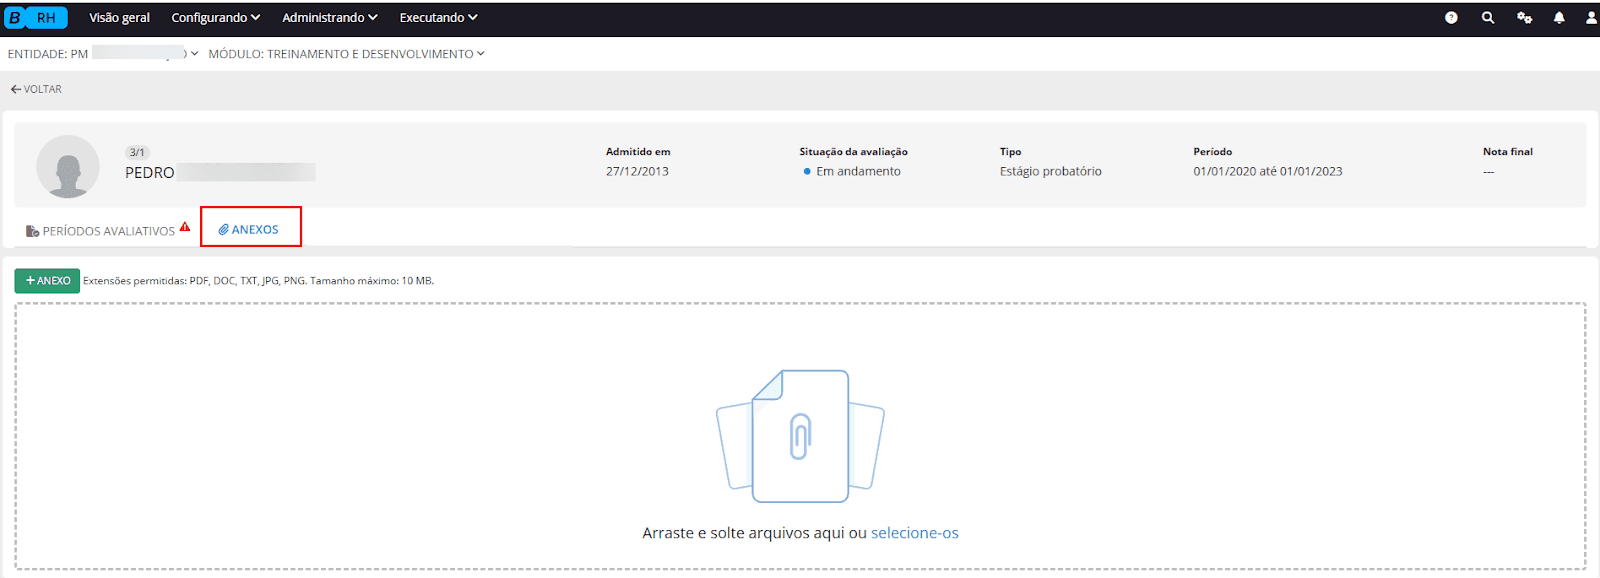Click the Admitido em label

point(638,152)
